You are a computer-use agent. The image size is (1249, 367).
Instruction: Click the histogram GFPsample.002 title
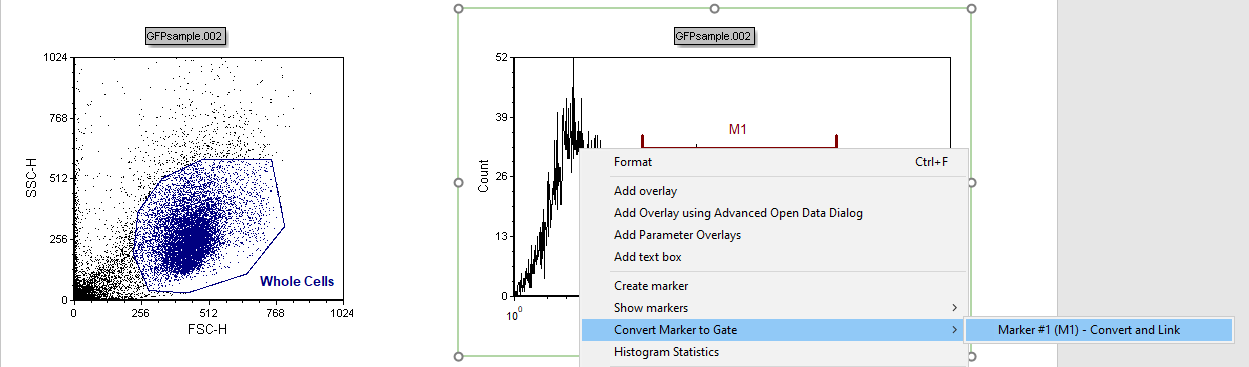(714, 36)
